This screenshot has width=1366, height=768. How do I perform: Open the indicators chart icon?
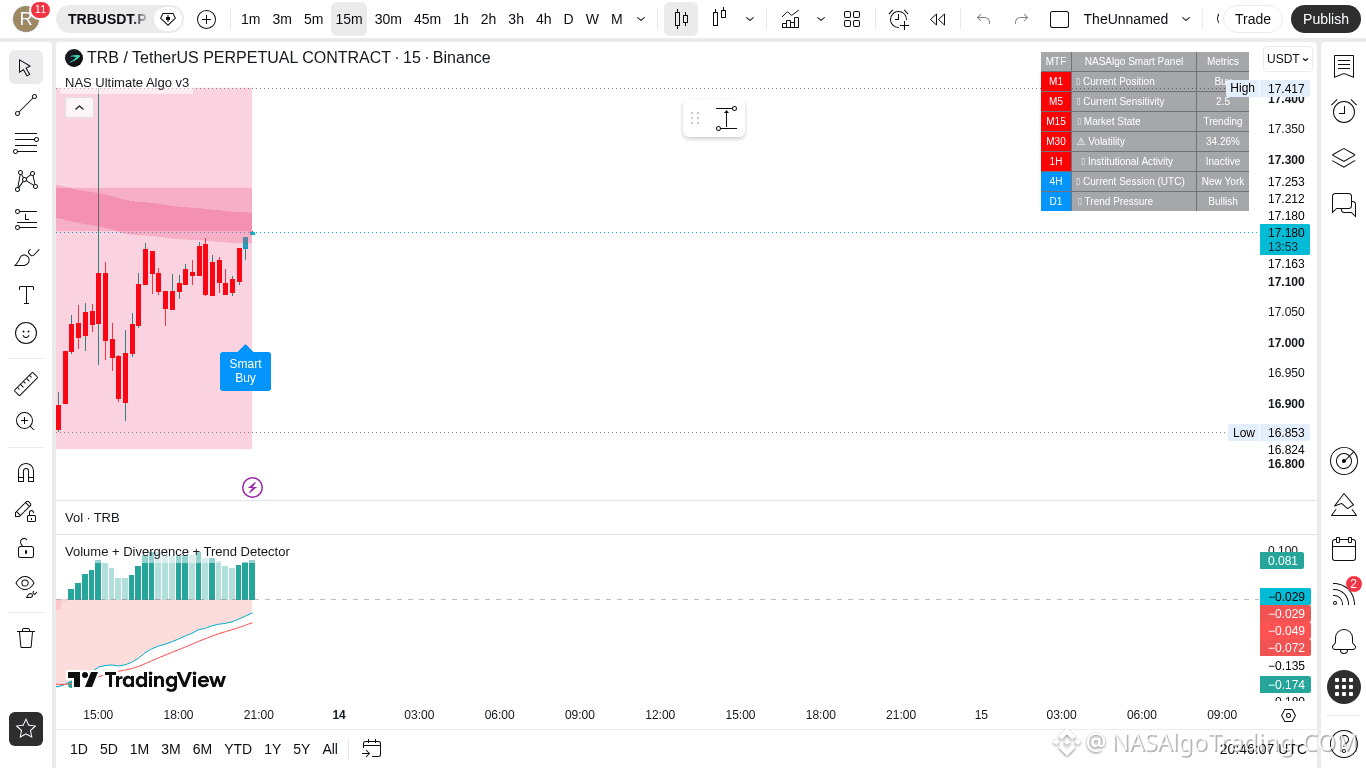click(790, 19)
